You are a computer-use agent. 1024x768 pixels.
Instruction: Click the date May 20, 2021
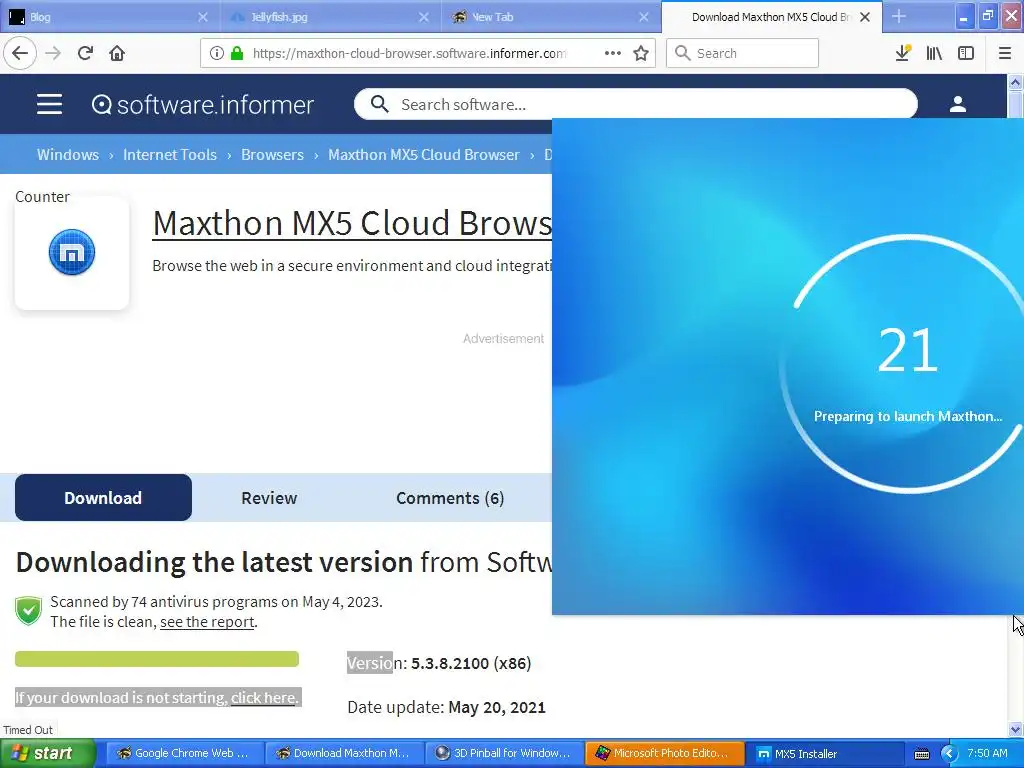(x=496, y=707)
